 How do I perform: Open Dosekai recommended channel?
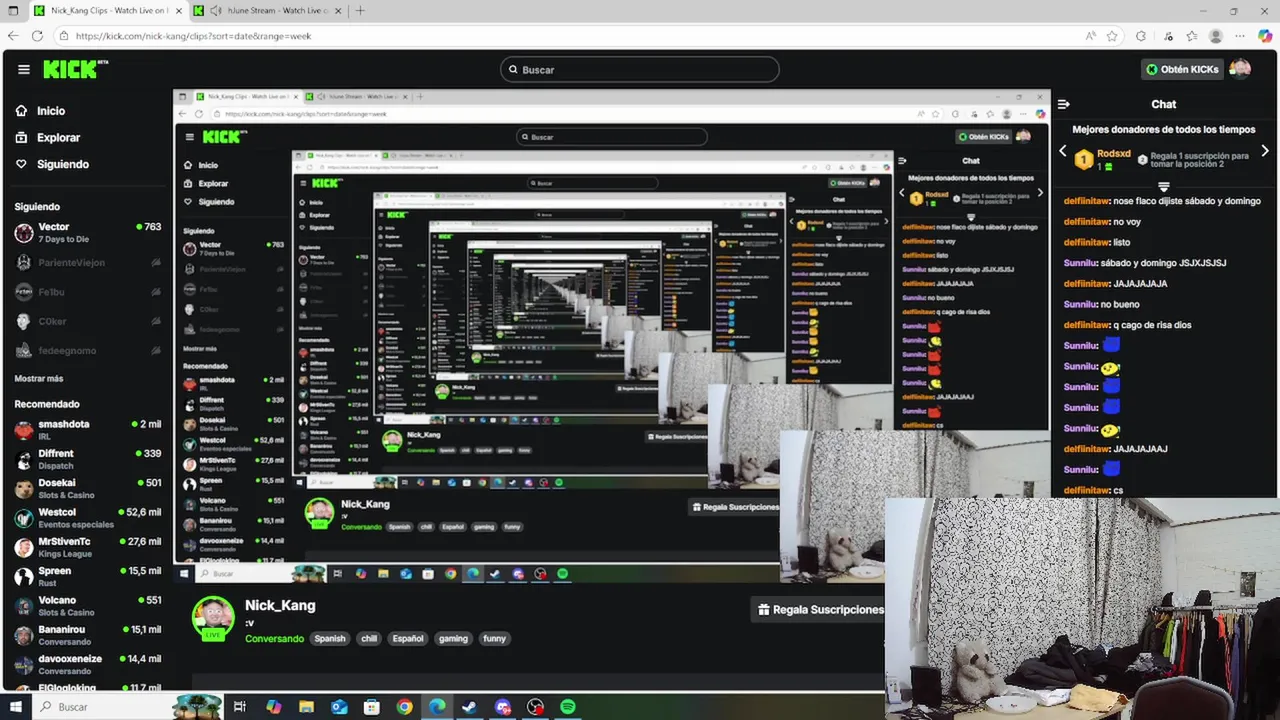87,489
